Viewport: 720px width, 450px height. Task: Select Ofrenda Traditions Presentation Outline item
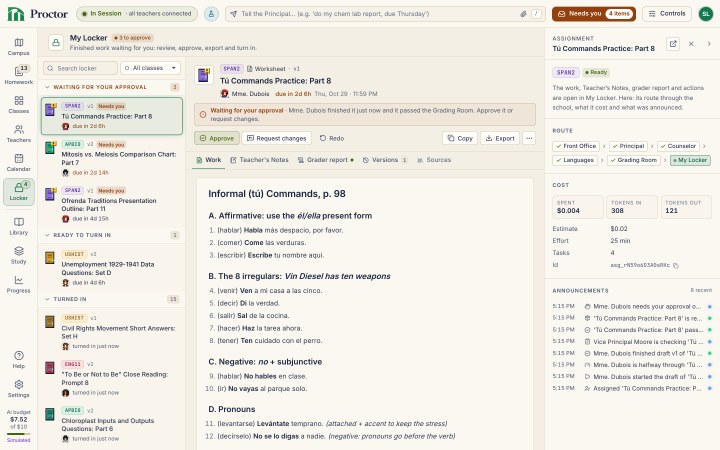point(112,204)
